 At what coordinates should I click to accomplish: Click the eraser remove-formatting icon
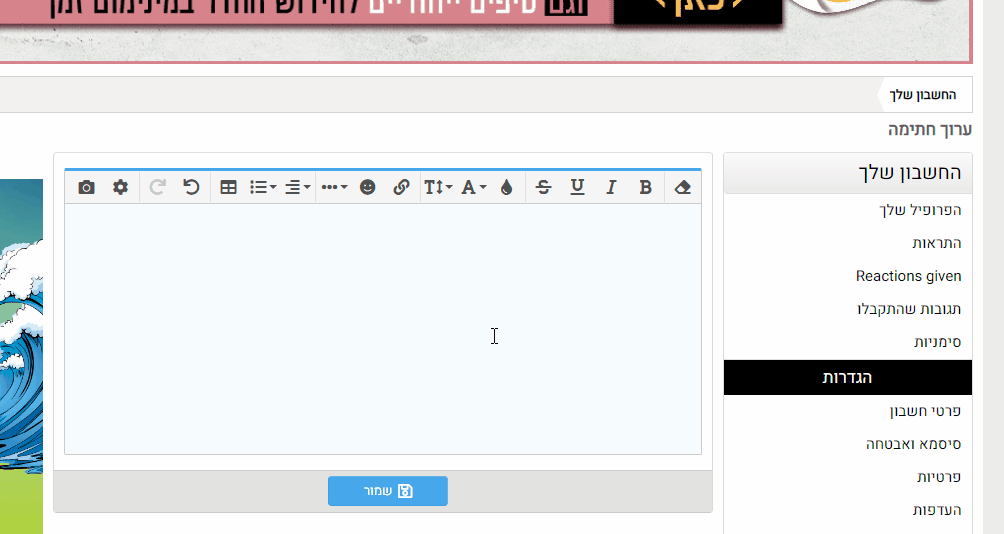[x=683, y=187]
